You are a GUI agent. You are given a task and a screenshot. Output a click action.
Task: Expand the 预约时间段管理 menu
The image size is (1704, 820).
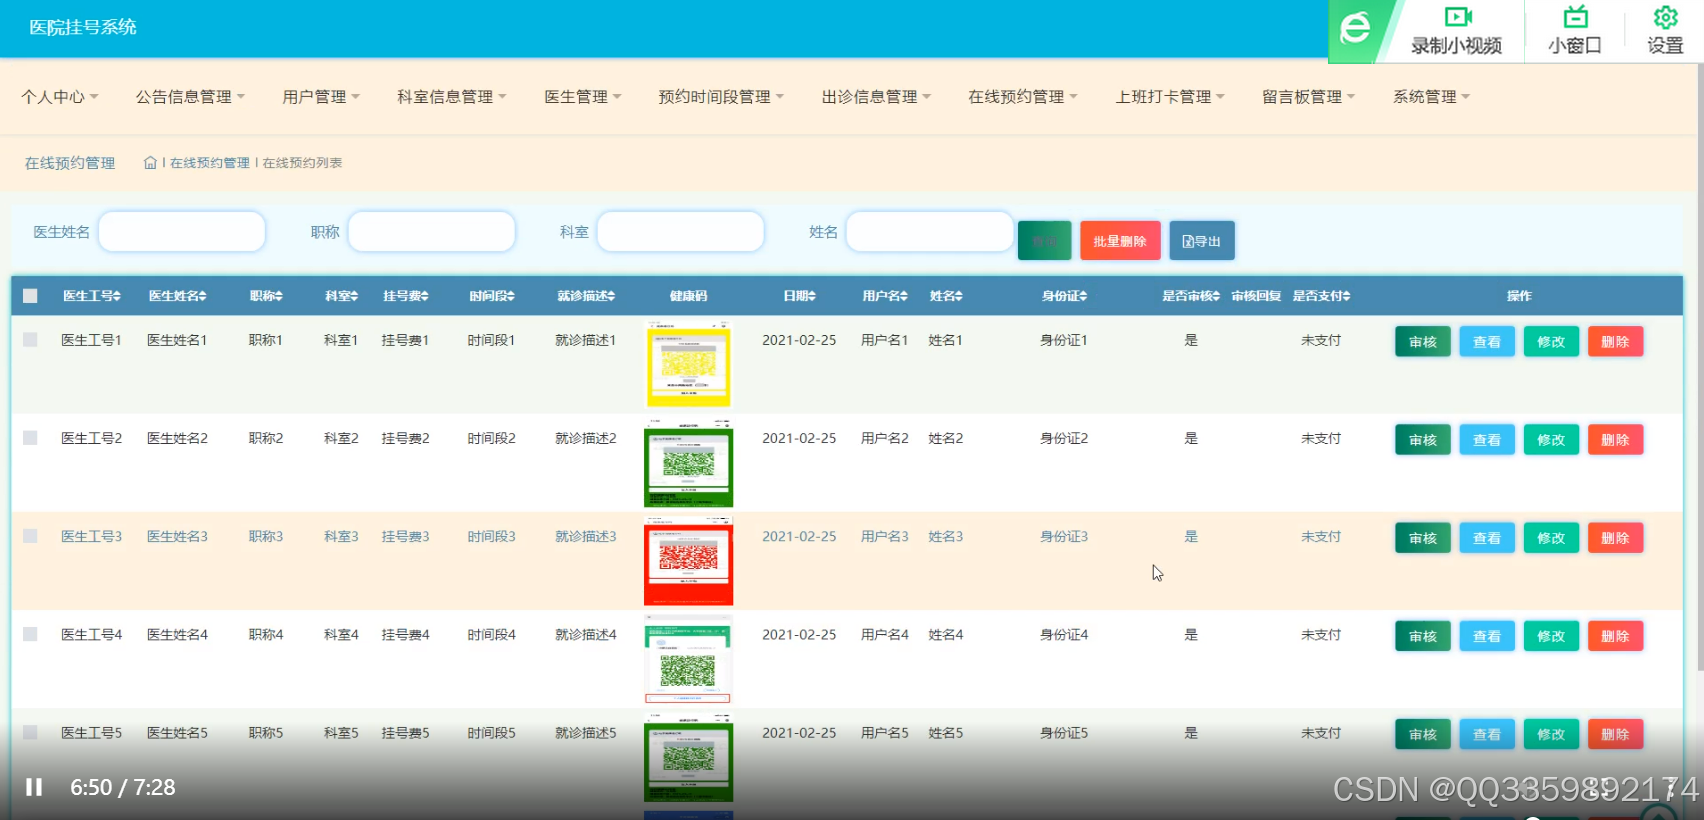pos(721,97)
